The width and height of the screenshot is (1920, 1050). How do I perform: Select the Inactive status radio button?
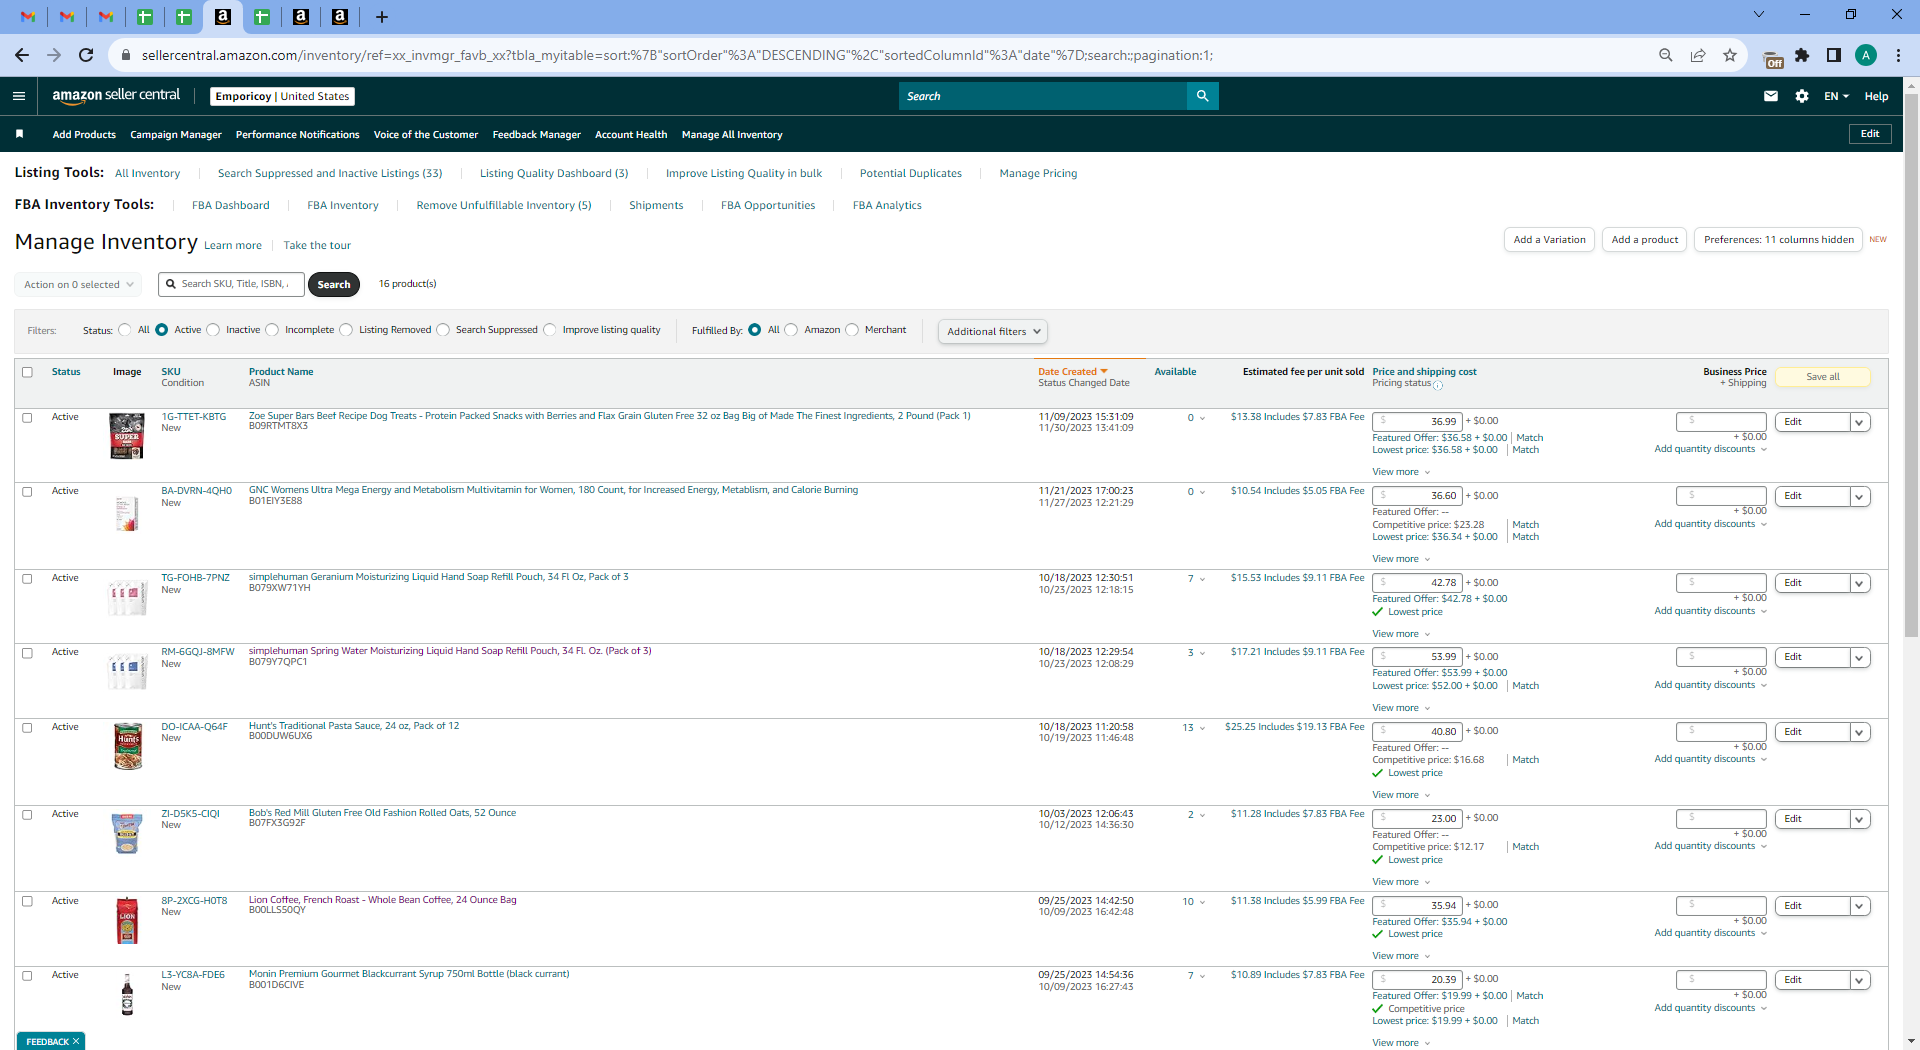click(x=213, y=330)
